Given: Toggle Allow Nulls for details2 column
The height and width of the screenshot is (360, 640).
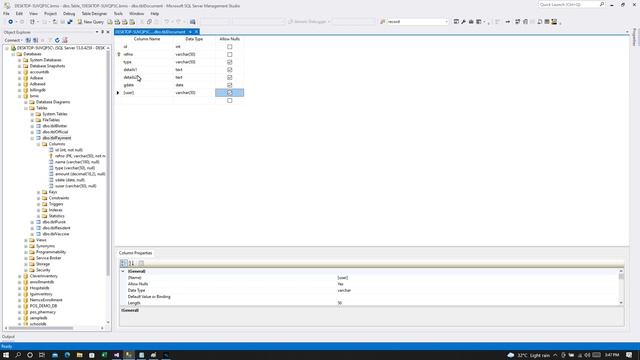Looking at the screenshot, I should [x=229, y=78].
